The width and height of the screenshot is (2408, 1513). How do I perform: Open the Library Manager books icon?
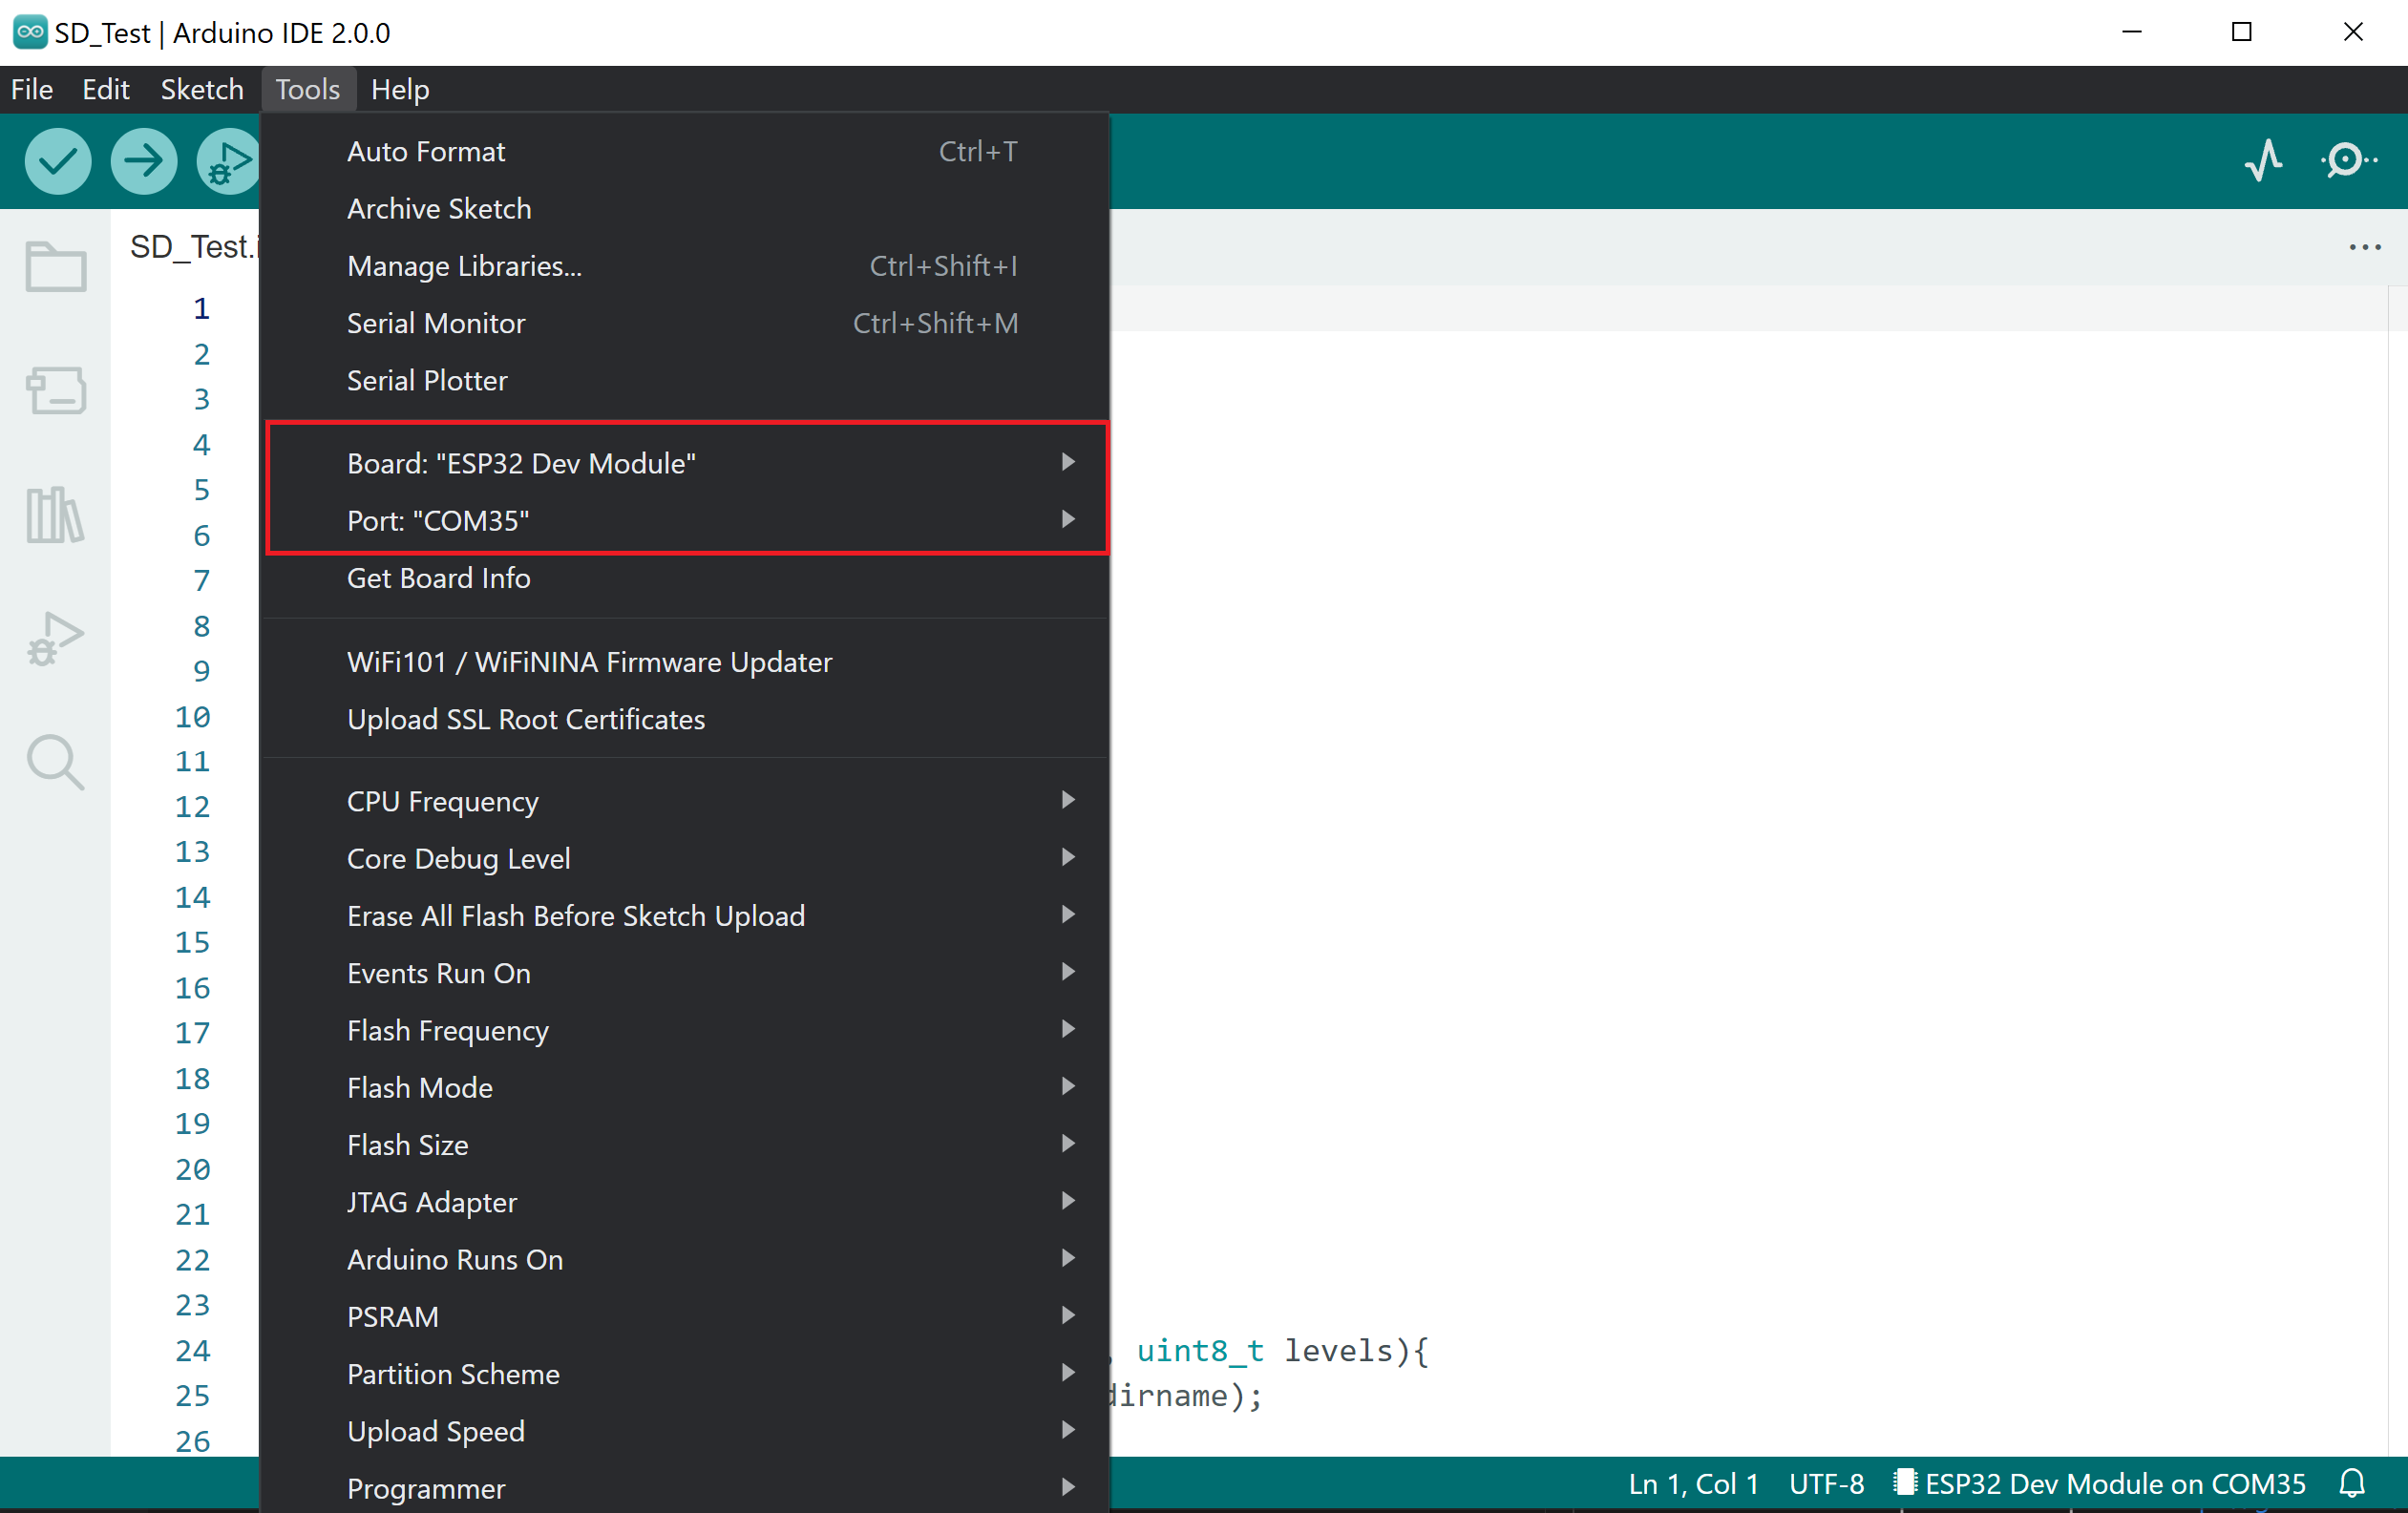click(x=55, y=515)
